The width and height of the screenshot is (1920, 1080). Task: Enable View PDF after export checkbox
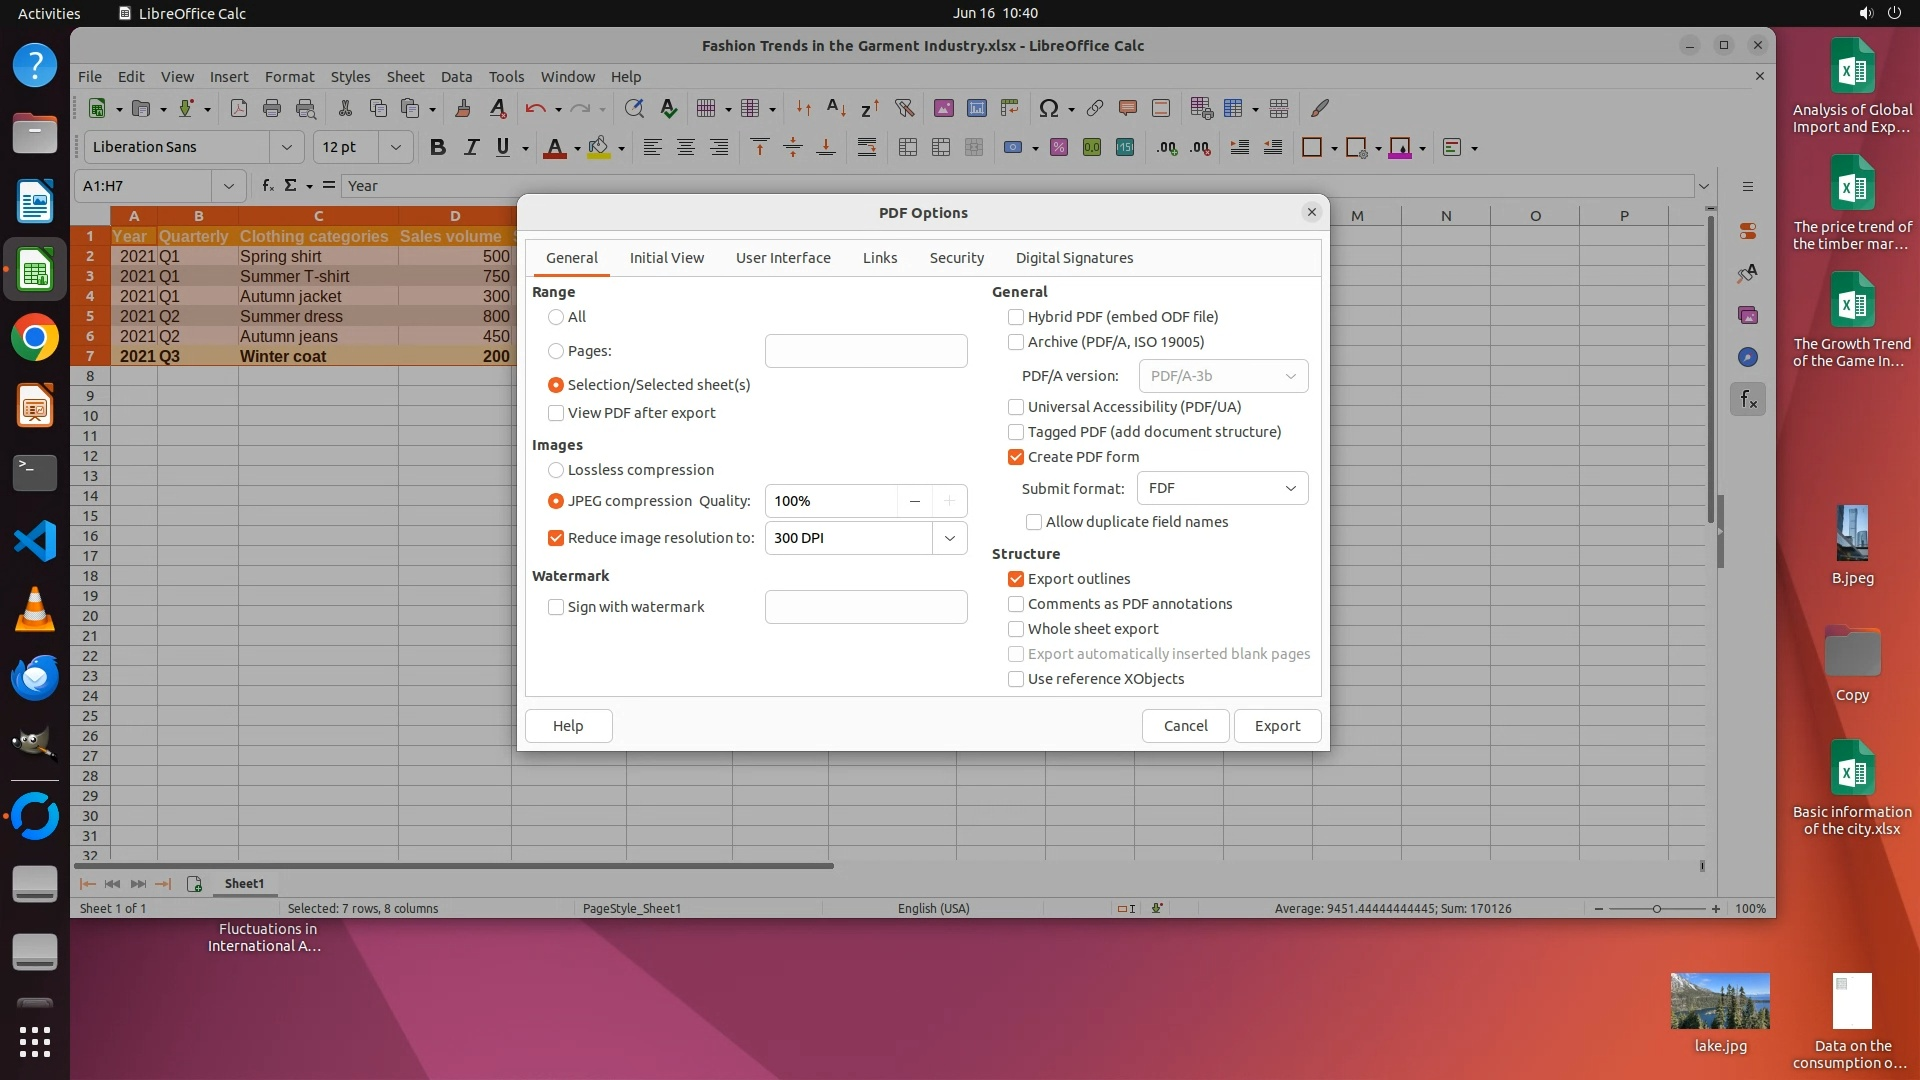coord(556,413)
